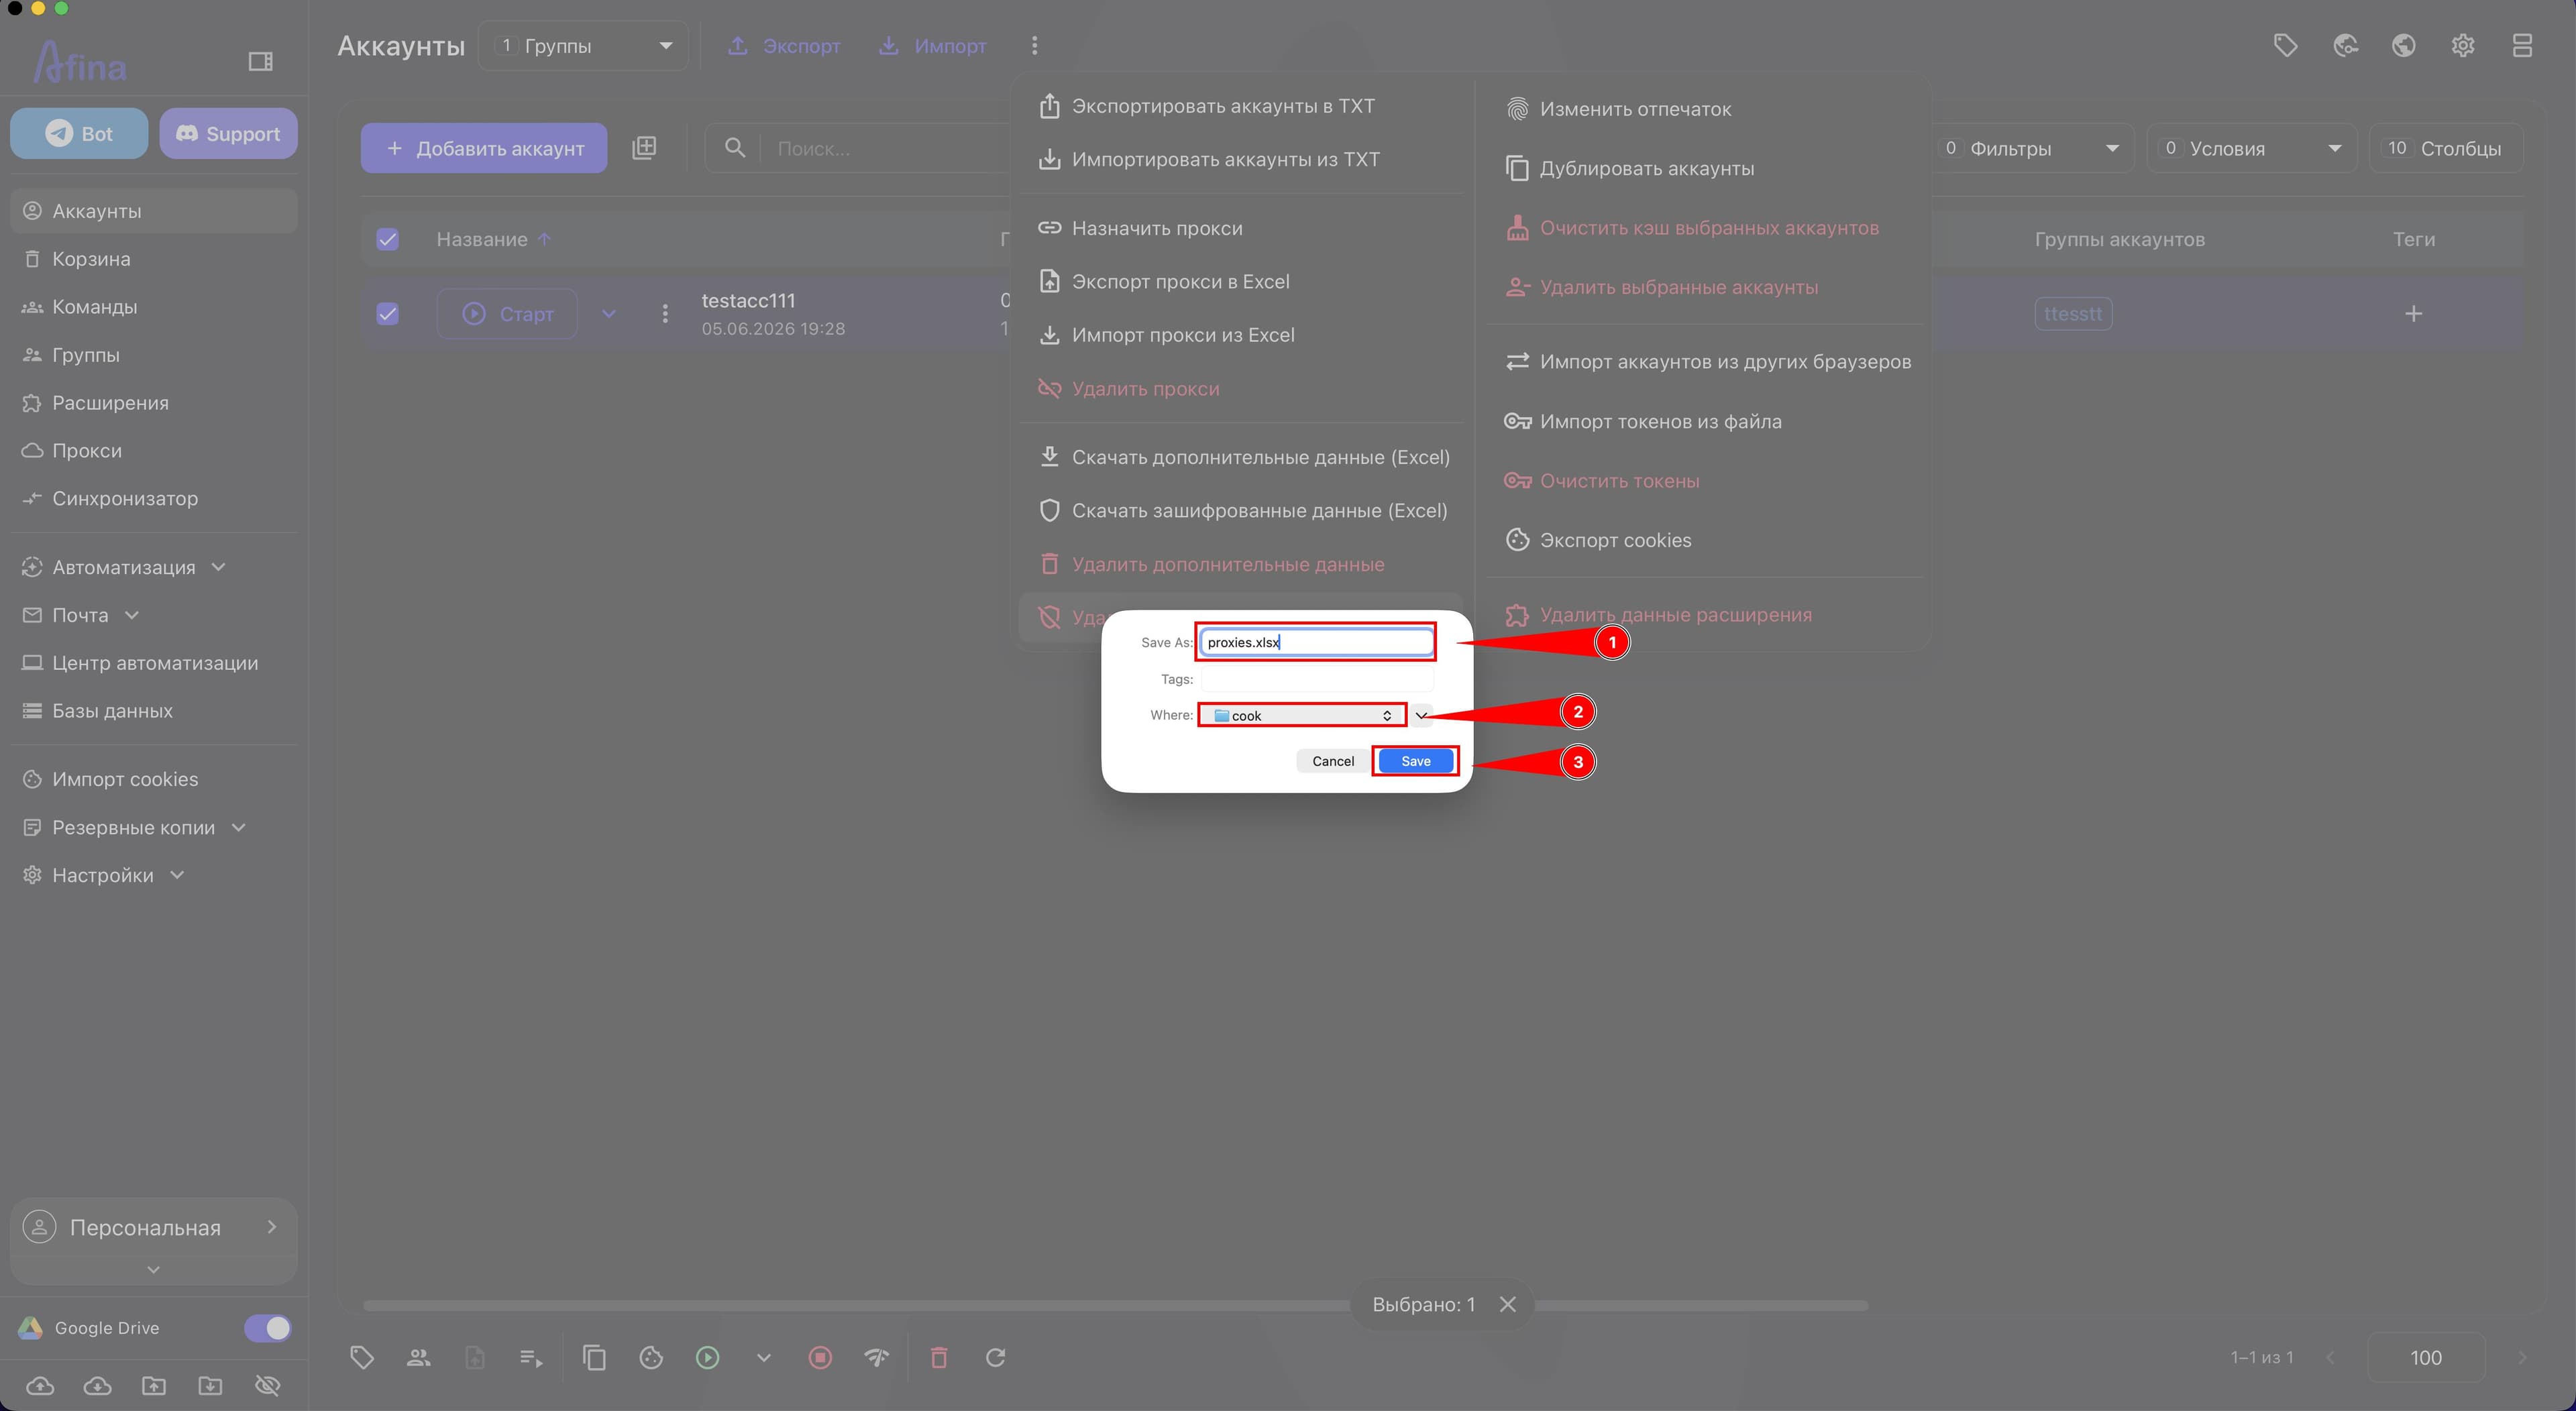Click the cloud upload icon at sidebar bottom
Image resolution: width=2576 pixels, height=1411 pixels.
(40, 1385)
